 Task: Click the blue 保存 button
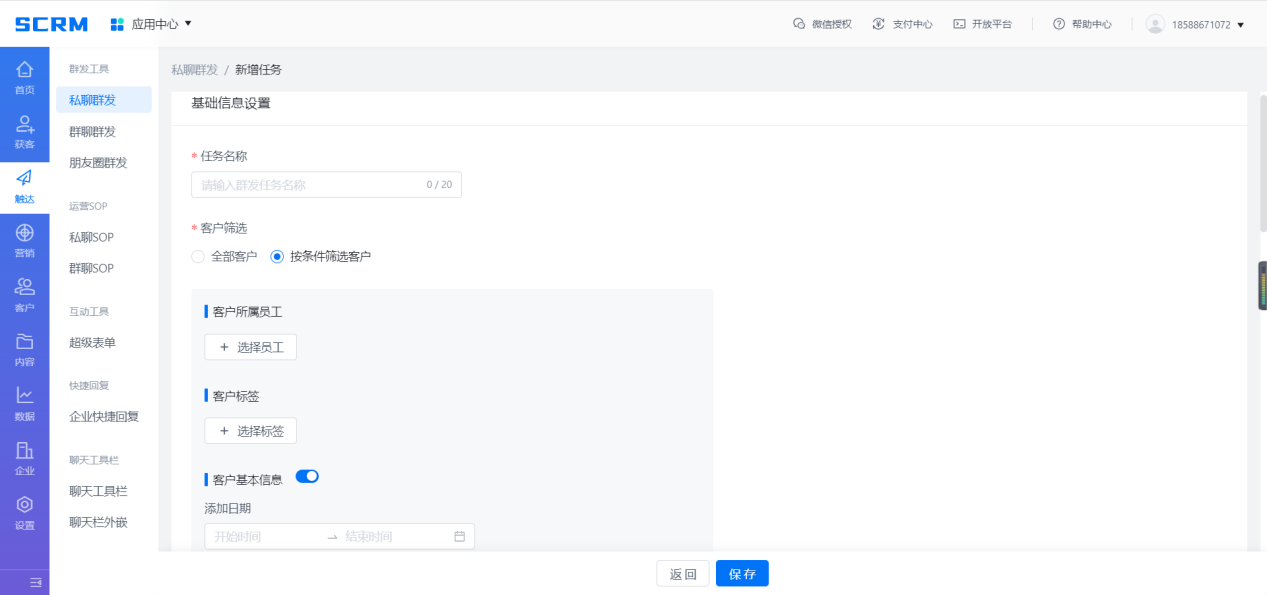pos(742,574)
